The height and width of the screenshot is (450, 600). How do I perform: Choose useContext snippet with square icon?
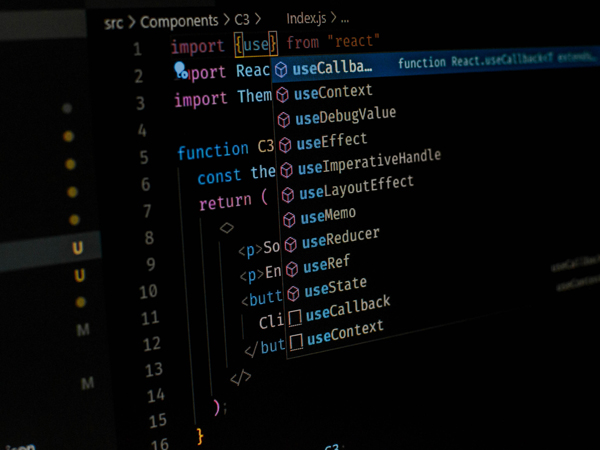tap(345, 332)
